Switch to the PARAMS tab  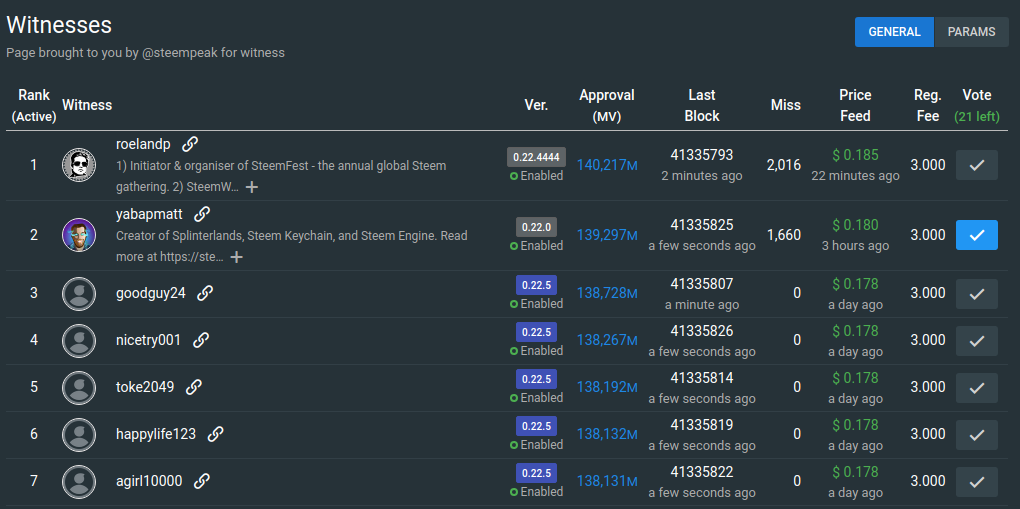(x=971, y=32)
